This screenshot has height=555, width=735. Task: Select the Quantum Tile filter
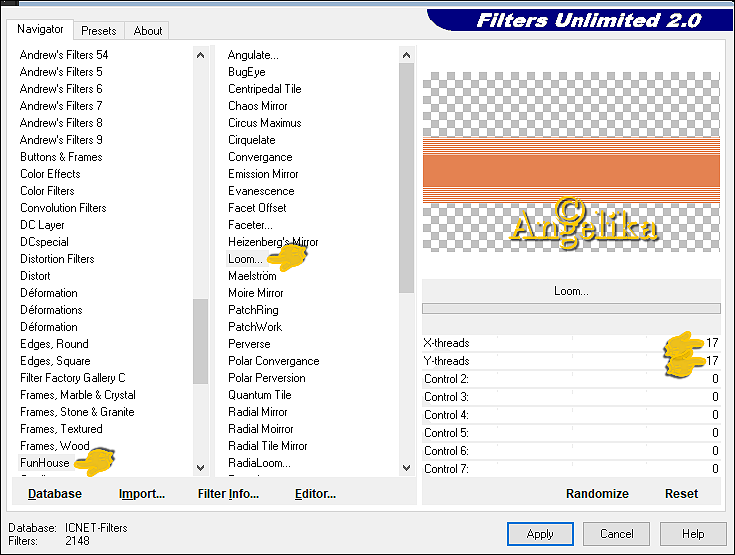coord(260,395)
